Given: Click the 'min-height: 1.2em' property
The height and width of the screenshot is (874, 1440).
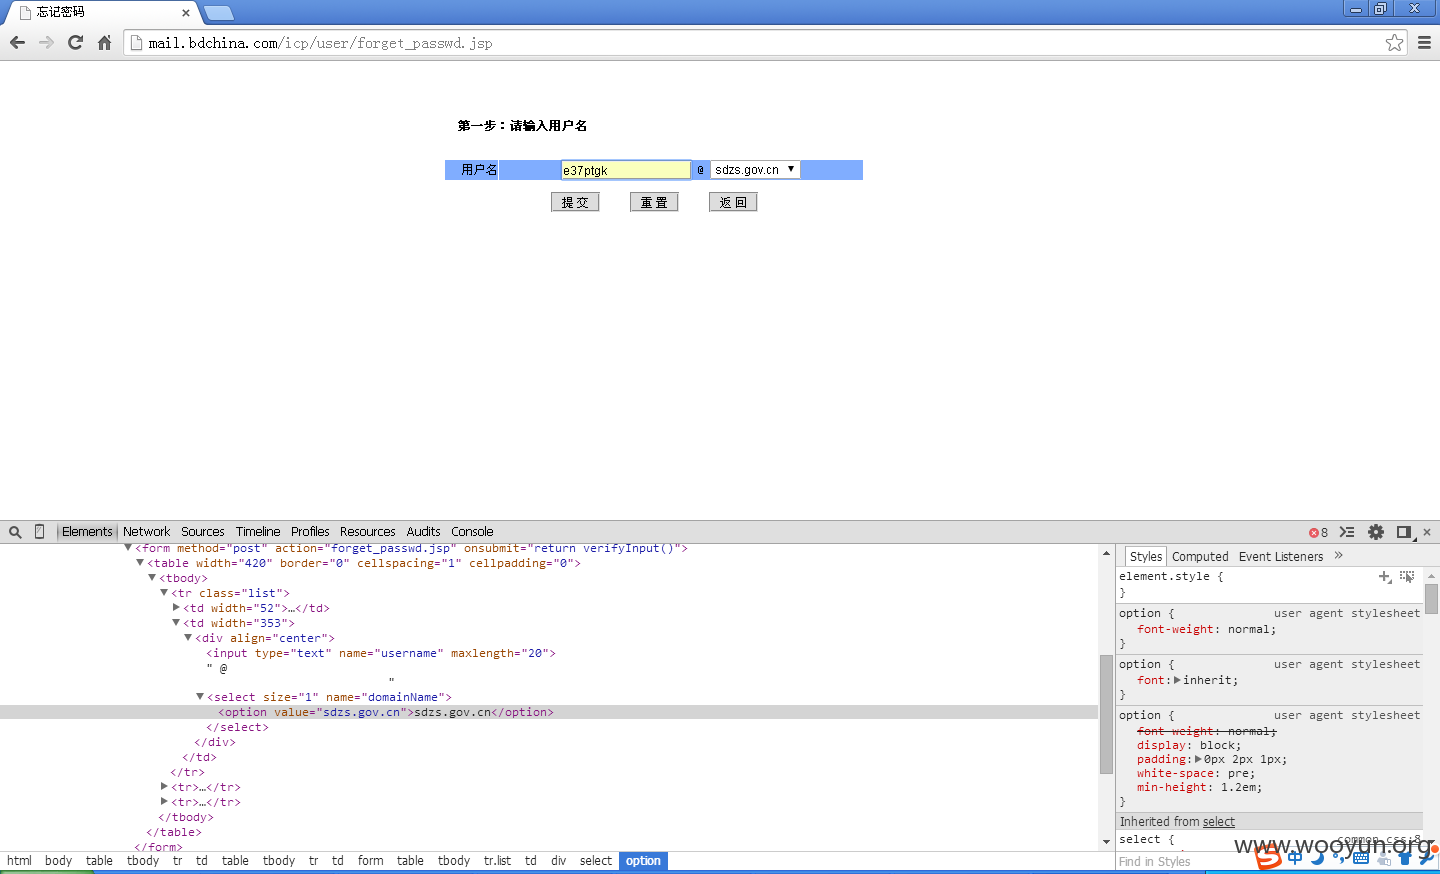Looking at the screenshot, I should pyautogui.click(x=1200, y=787).
